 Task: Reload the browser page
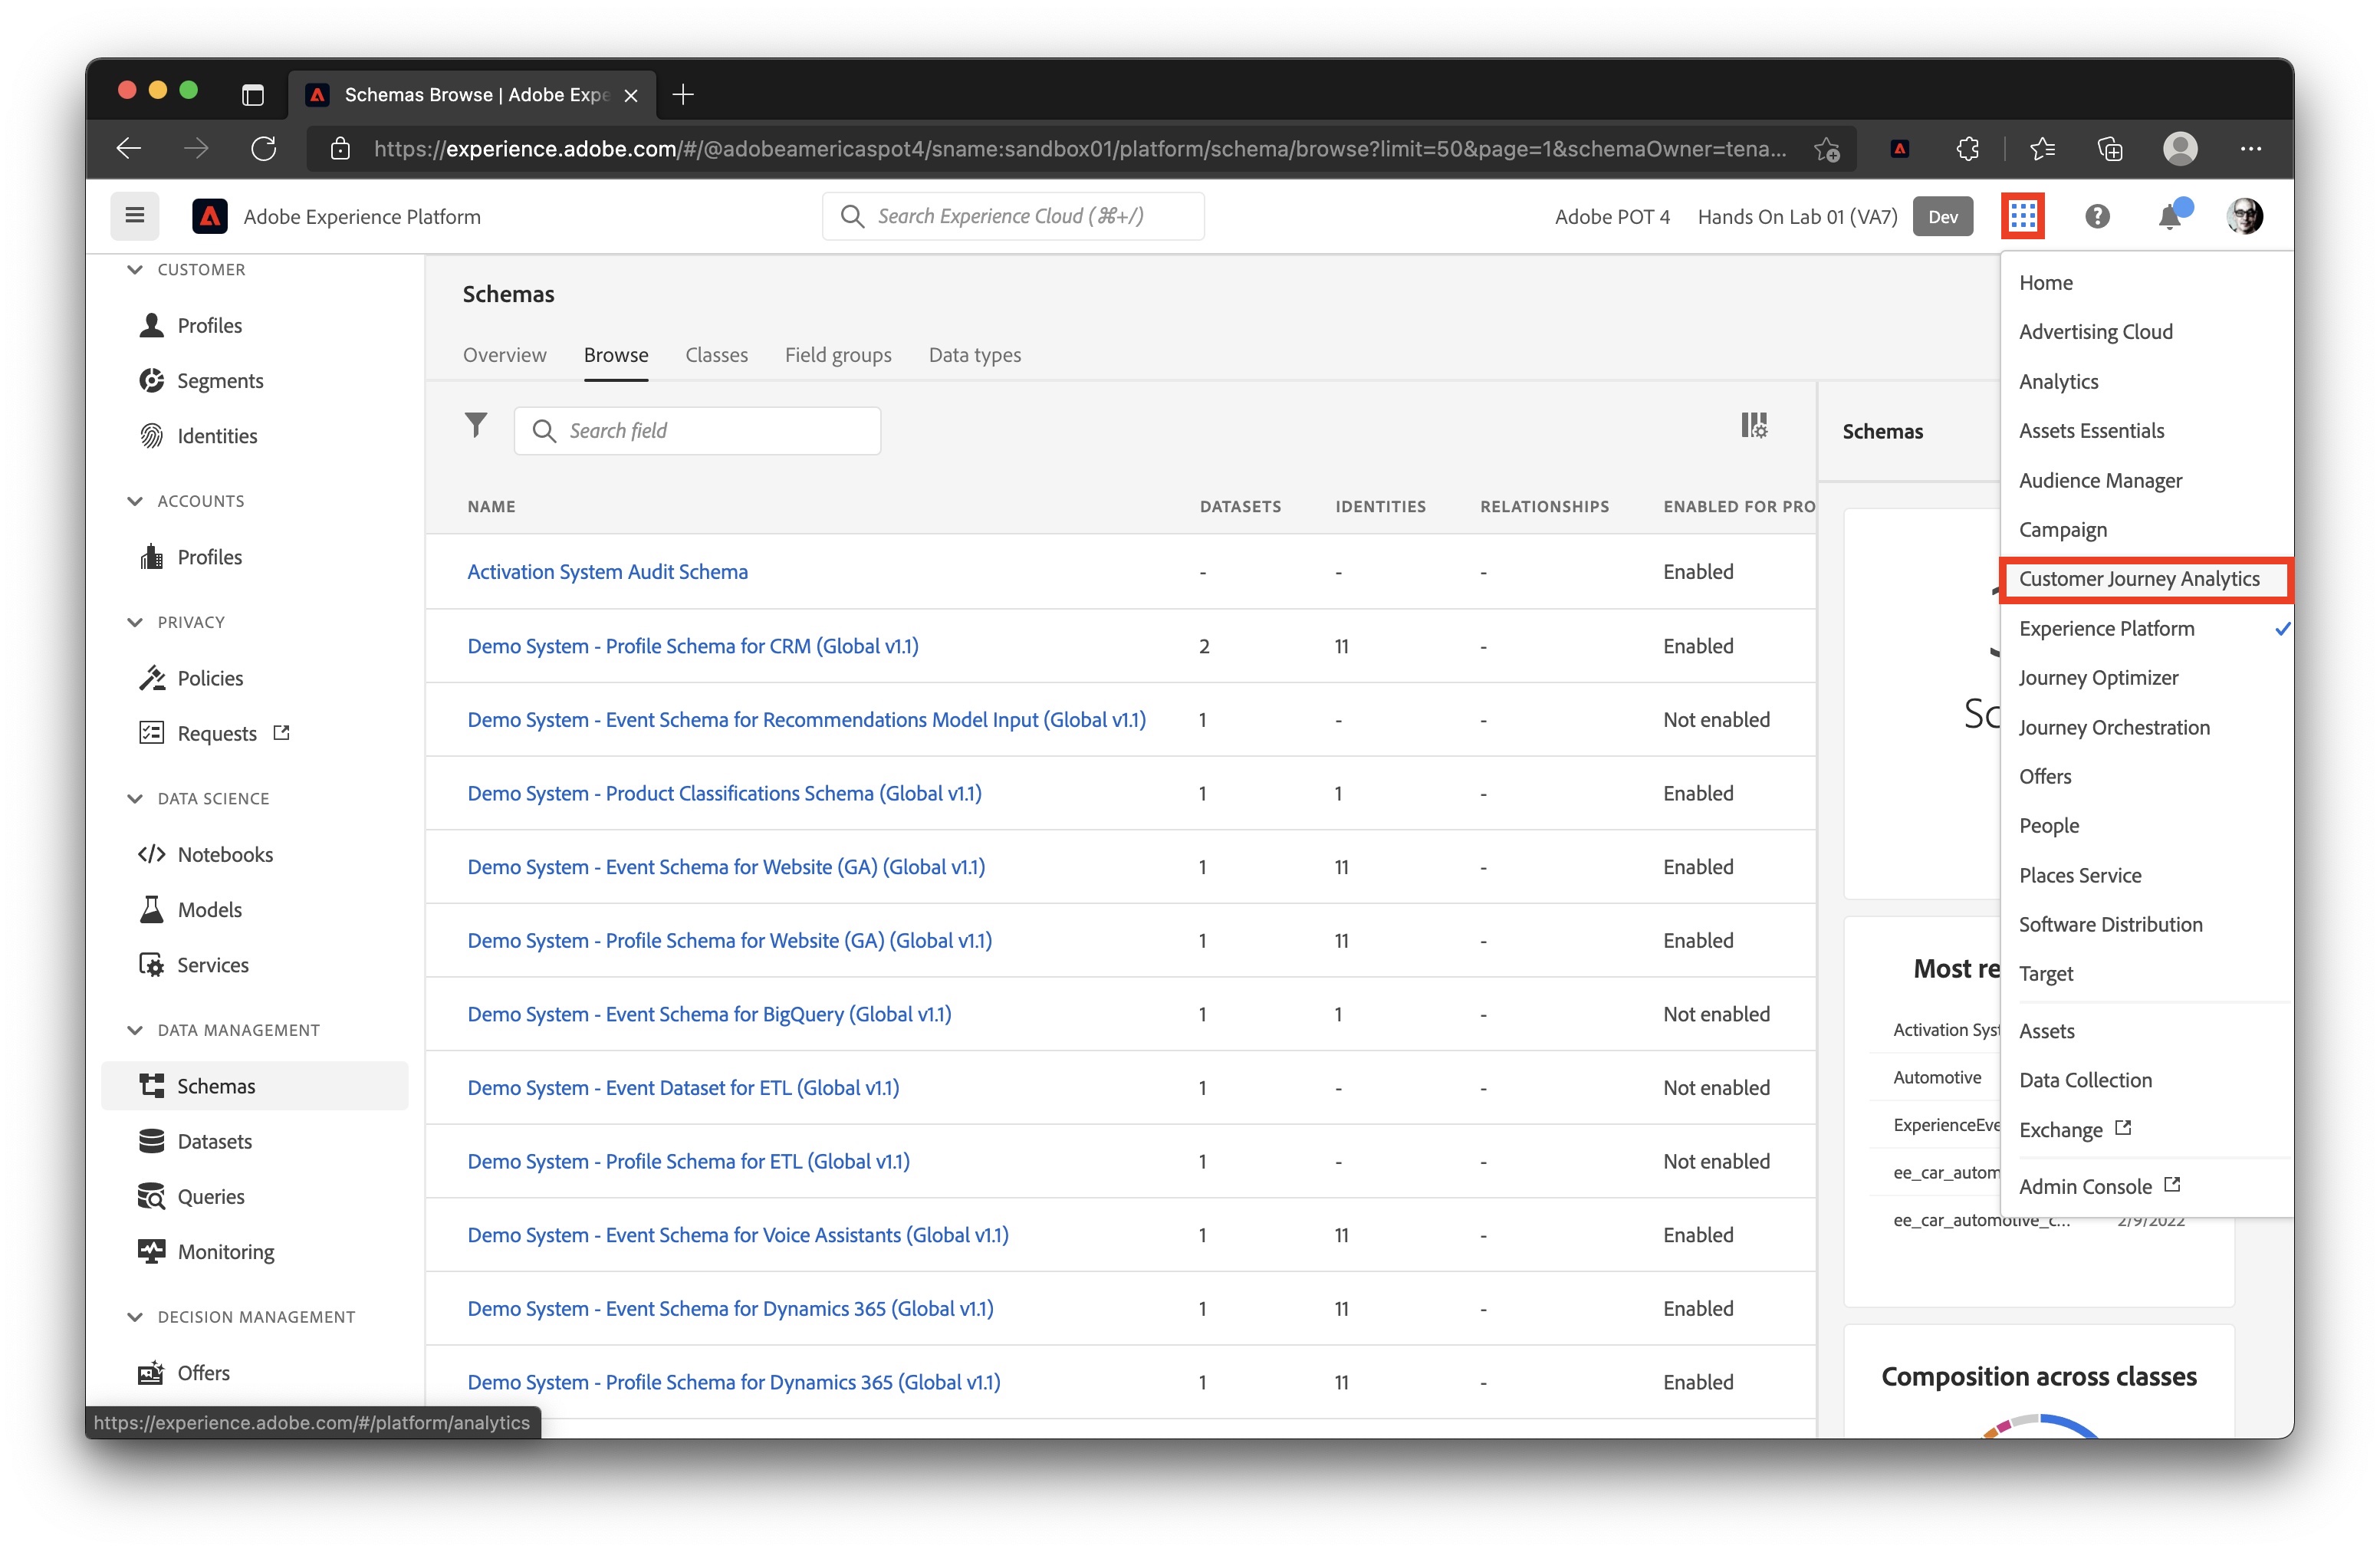[264, 149]
